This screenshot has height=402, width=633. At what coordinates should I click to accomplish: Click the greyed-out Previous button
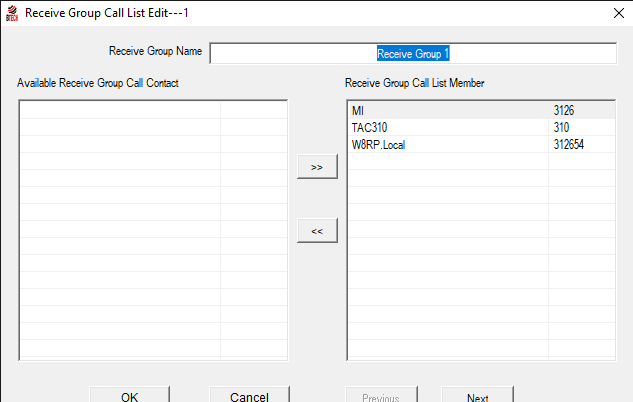pyautogui.click(x=380, y=396)
